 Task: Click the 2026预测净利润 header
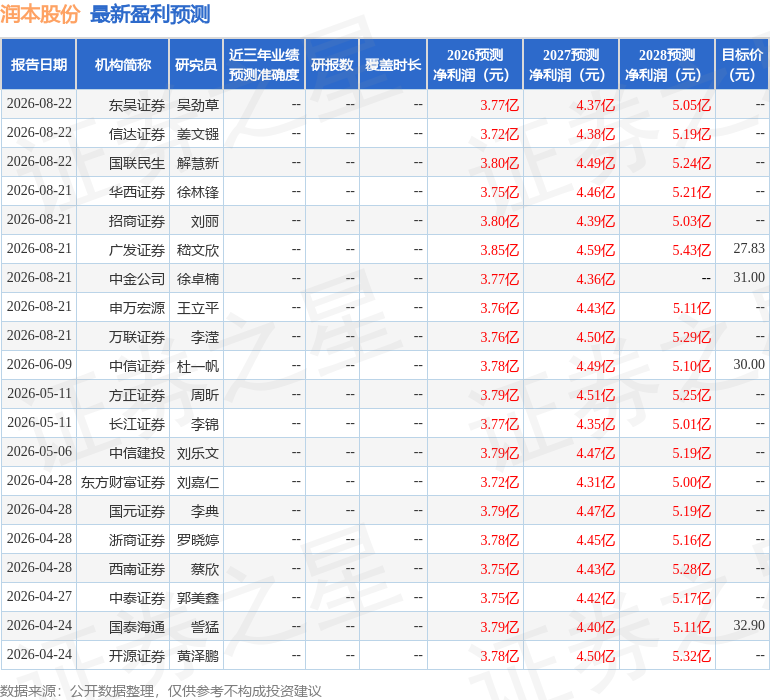(x=475, y=64)
